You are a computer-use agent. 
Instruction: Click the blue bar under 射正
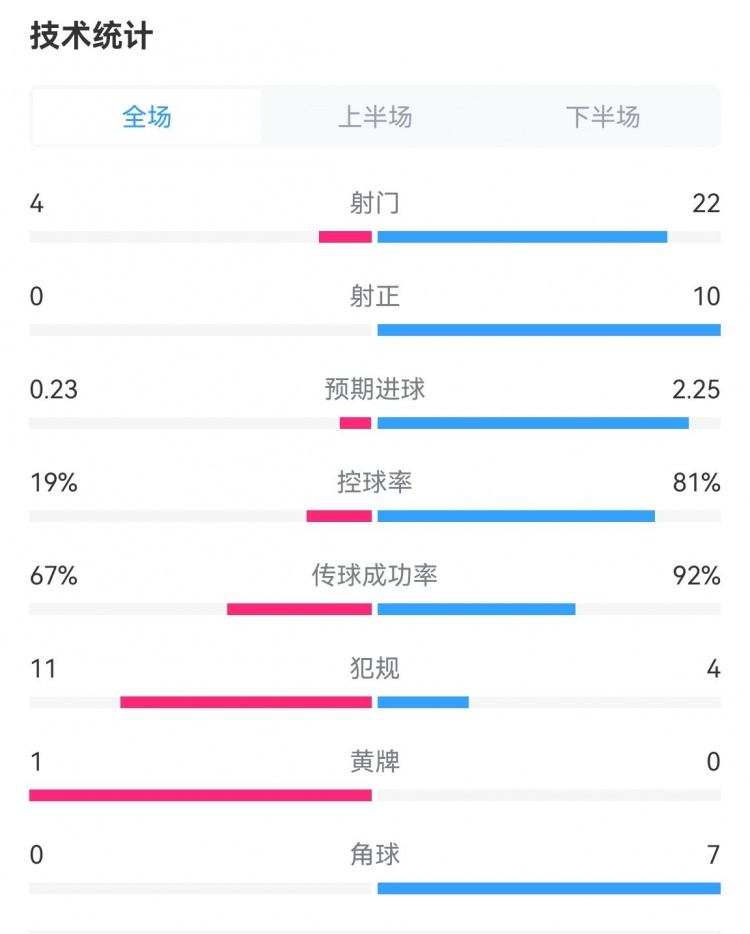pos(549,330)
